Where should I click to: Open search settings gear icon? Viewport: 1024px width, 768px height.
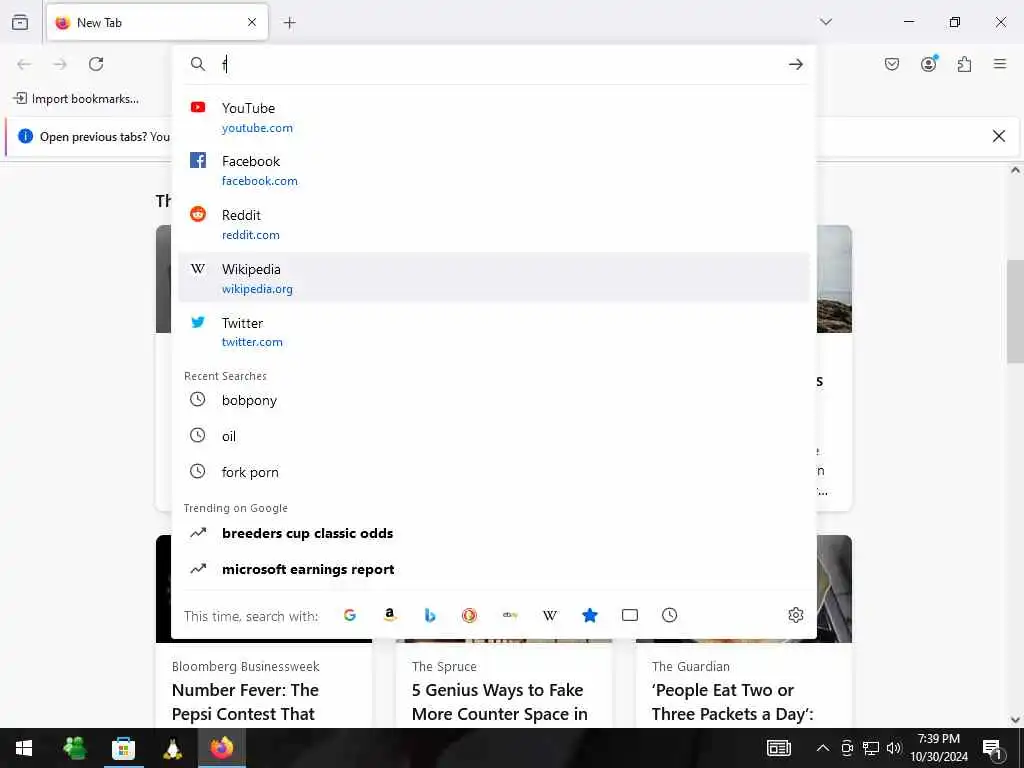(795, 615)
